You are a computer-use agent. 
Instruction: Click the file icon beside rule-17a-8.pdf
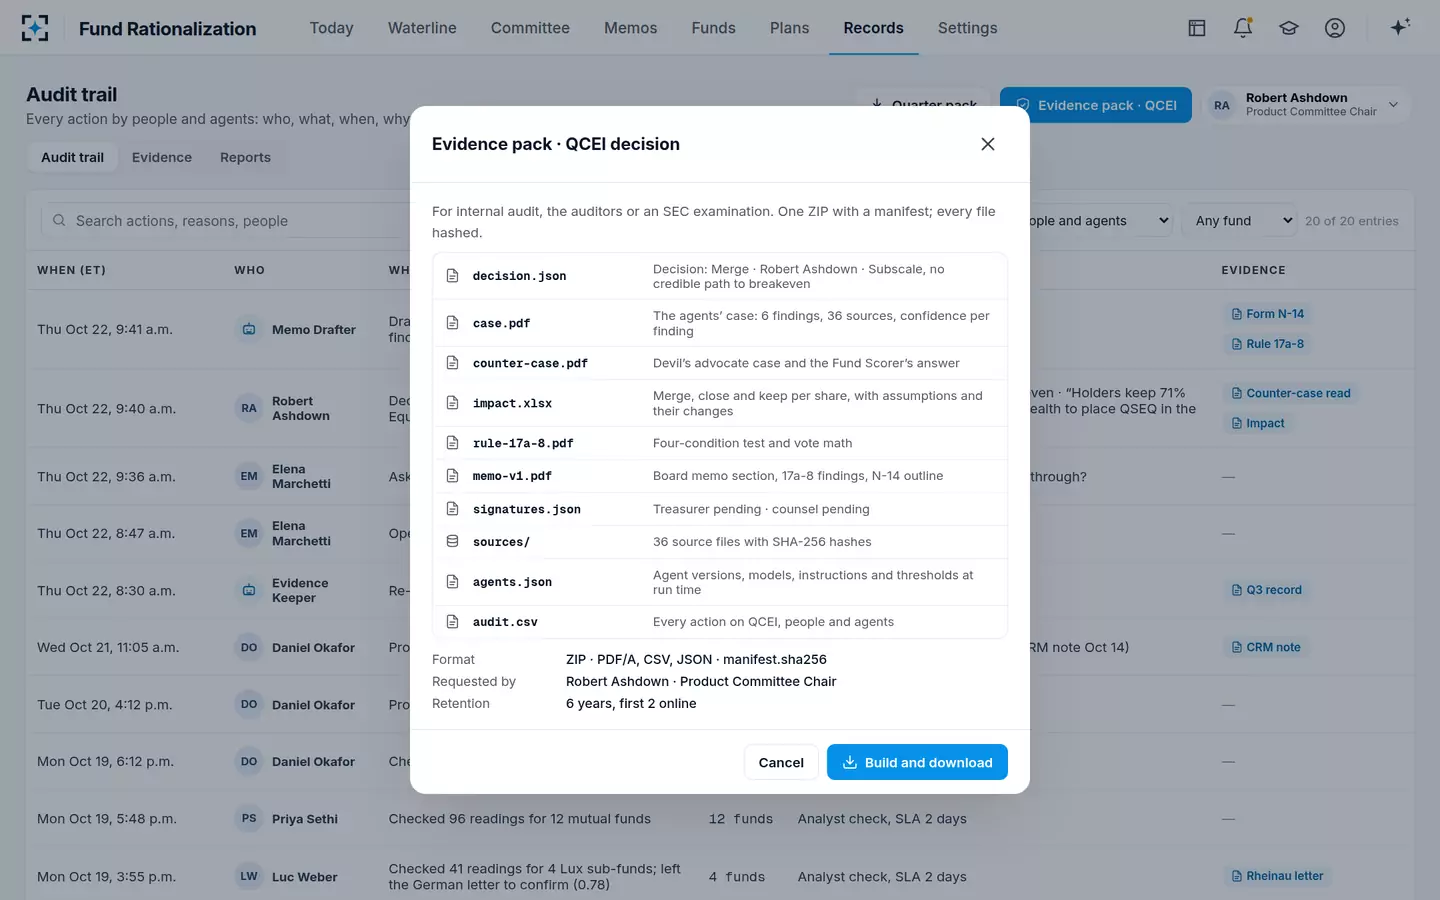pos(452,443)
